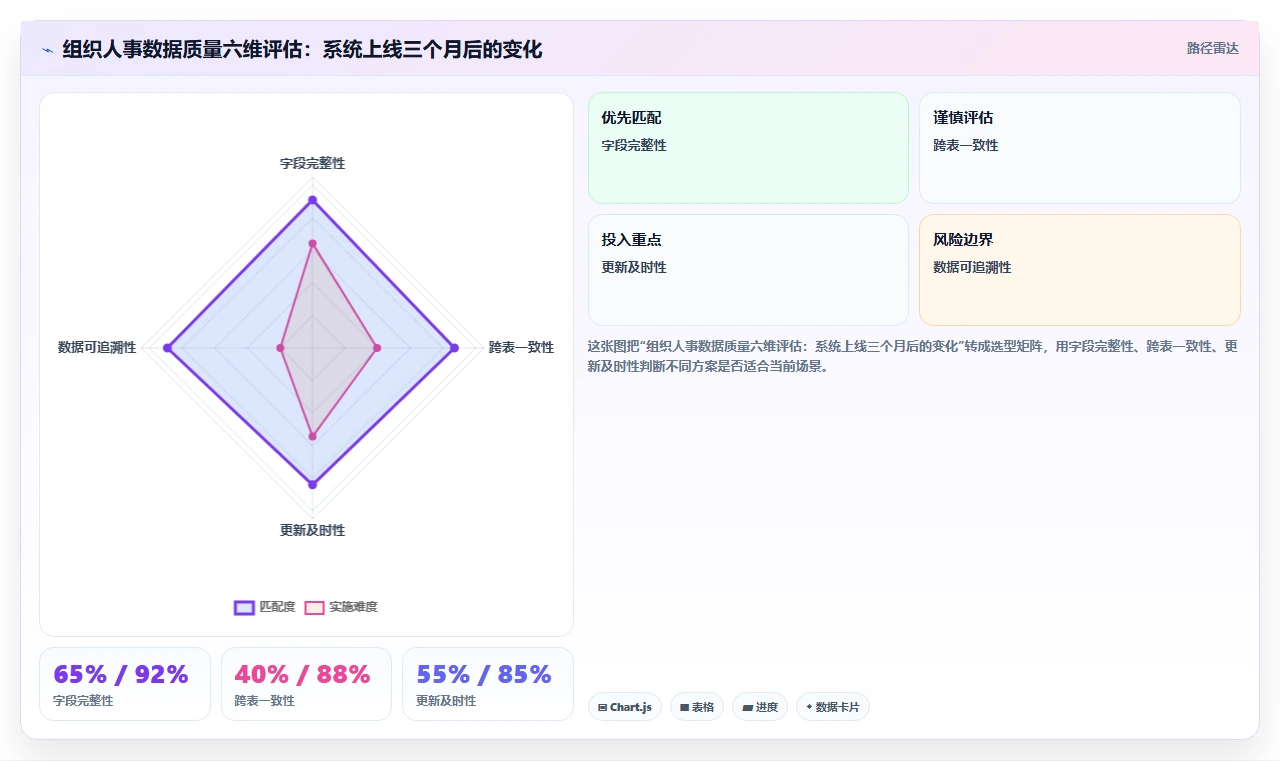Click the 数据可追溯性 axis label on the radar

pos(97,348)
